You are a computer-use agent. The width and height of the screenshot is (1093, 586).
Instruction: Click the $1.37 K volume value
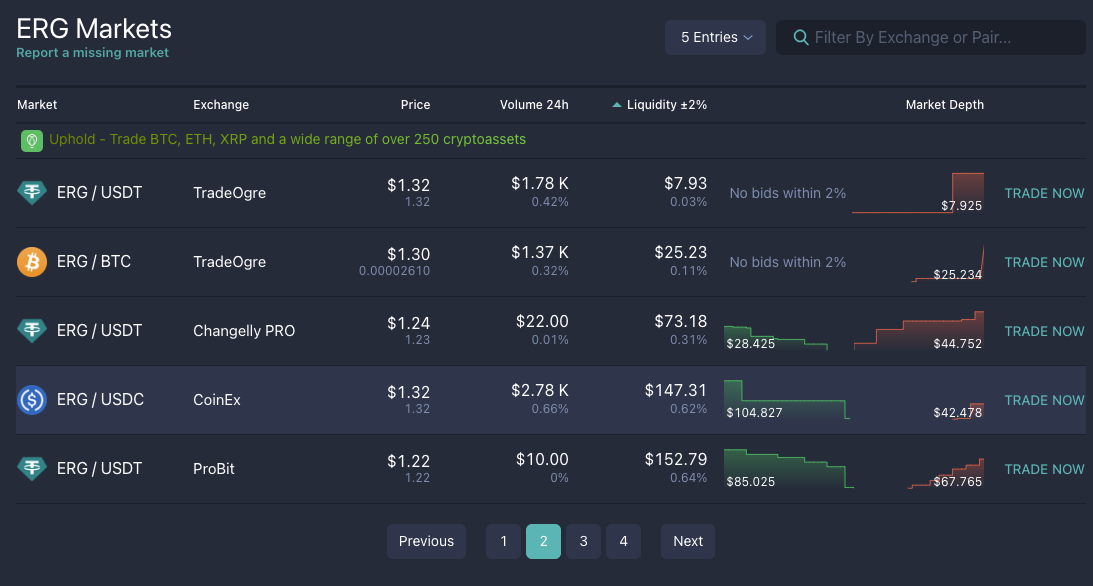tap(540, 252)
